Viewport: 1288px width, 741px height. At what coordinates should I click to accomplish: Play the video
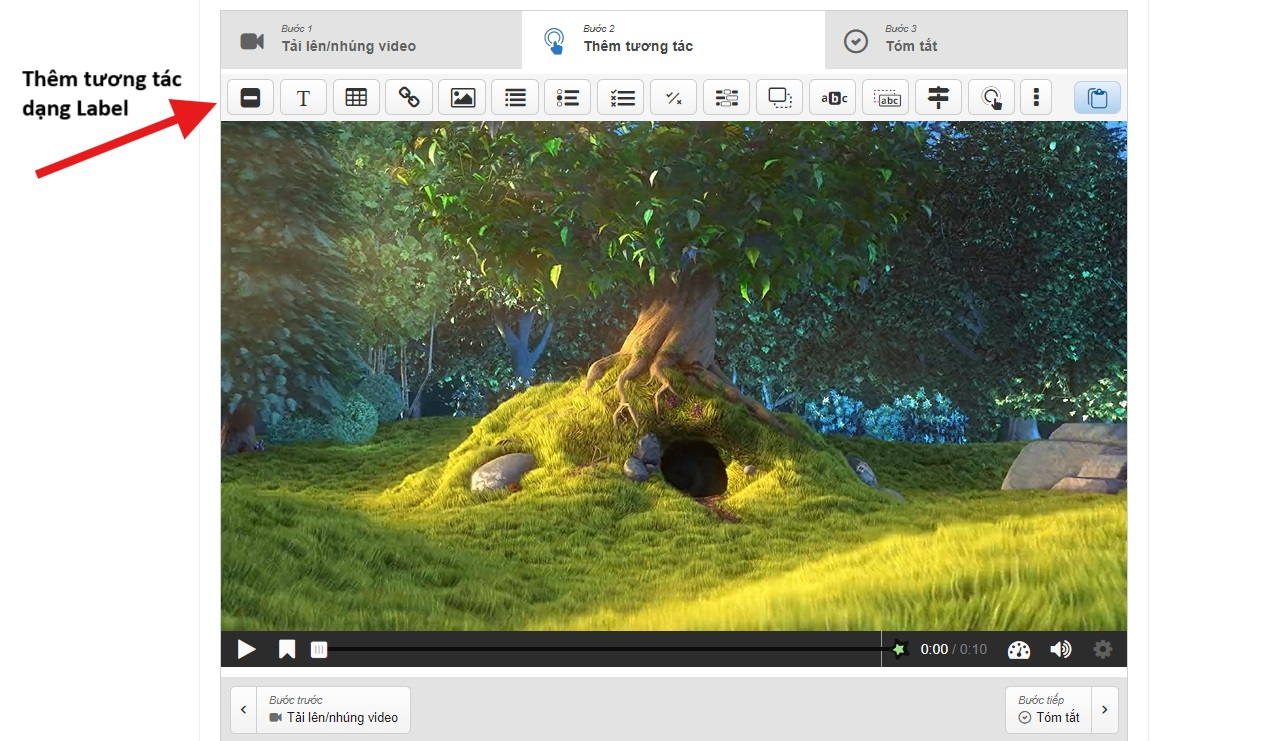tap(246, 649)
